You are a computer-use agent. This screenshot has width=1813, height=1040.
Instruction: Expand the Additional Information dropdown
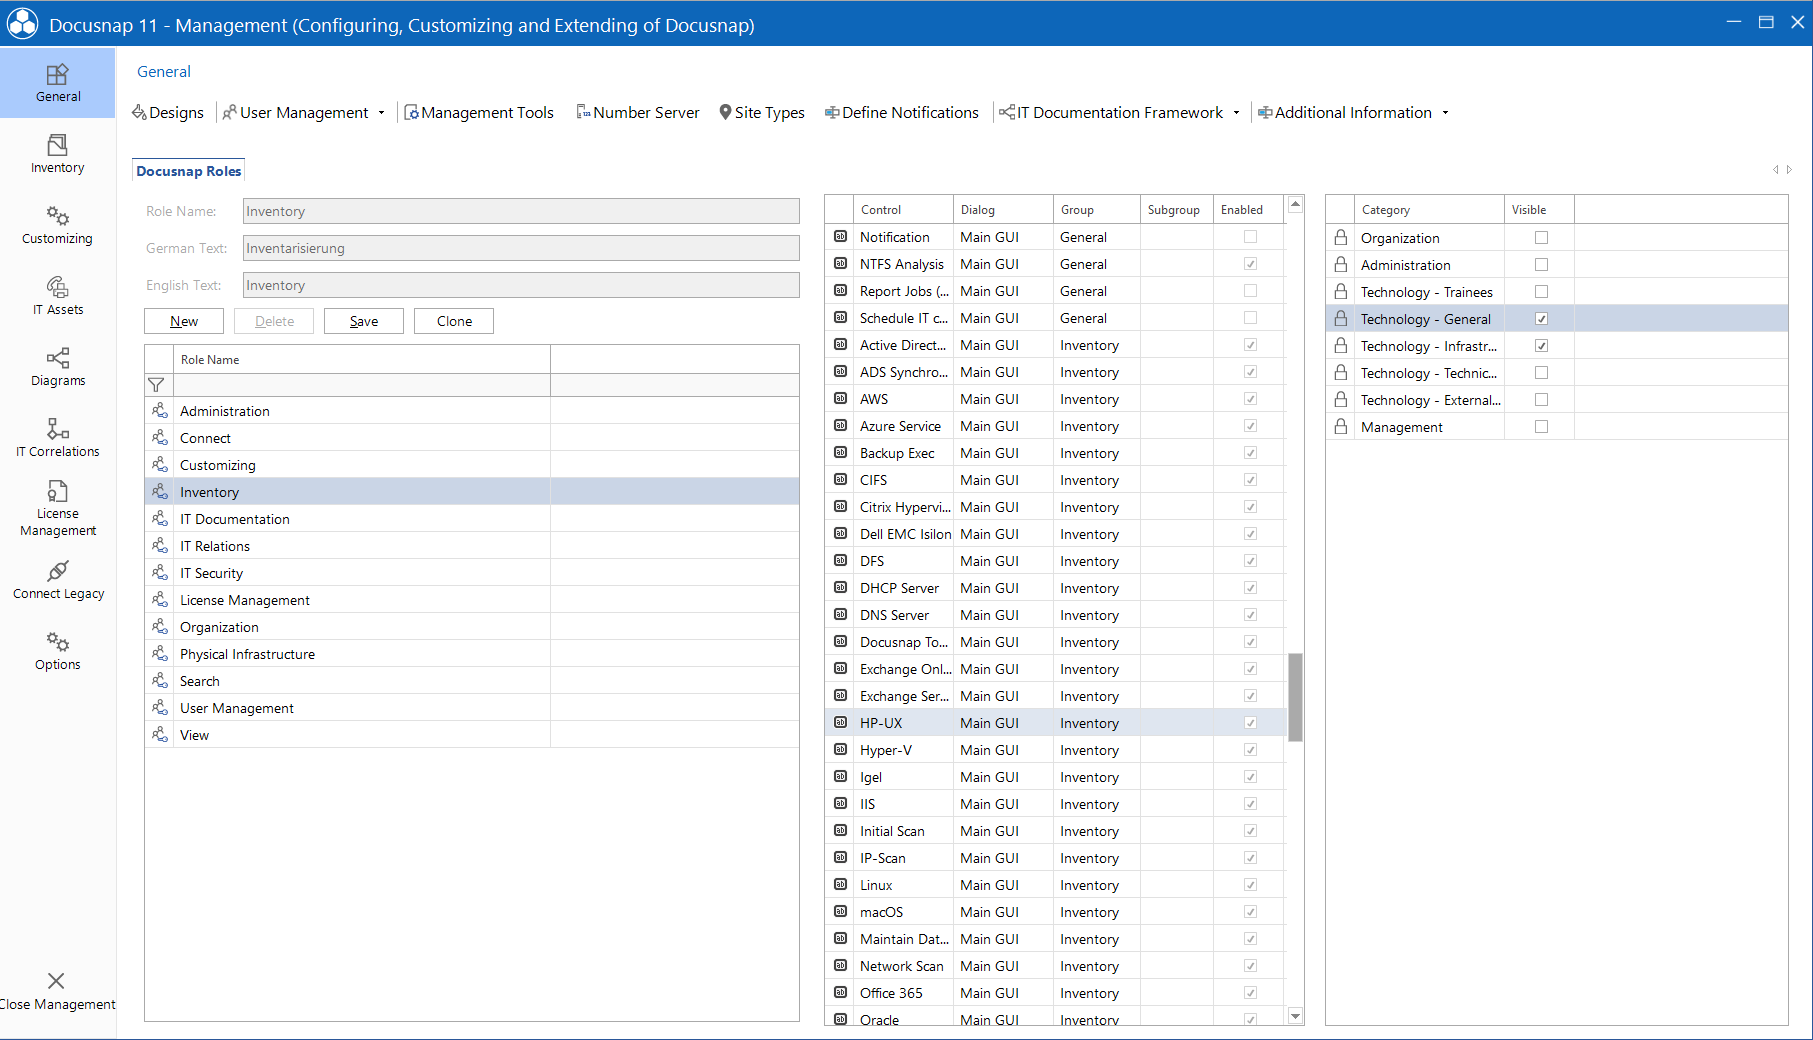coord(1444,112)
